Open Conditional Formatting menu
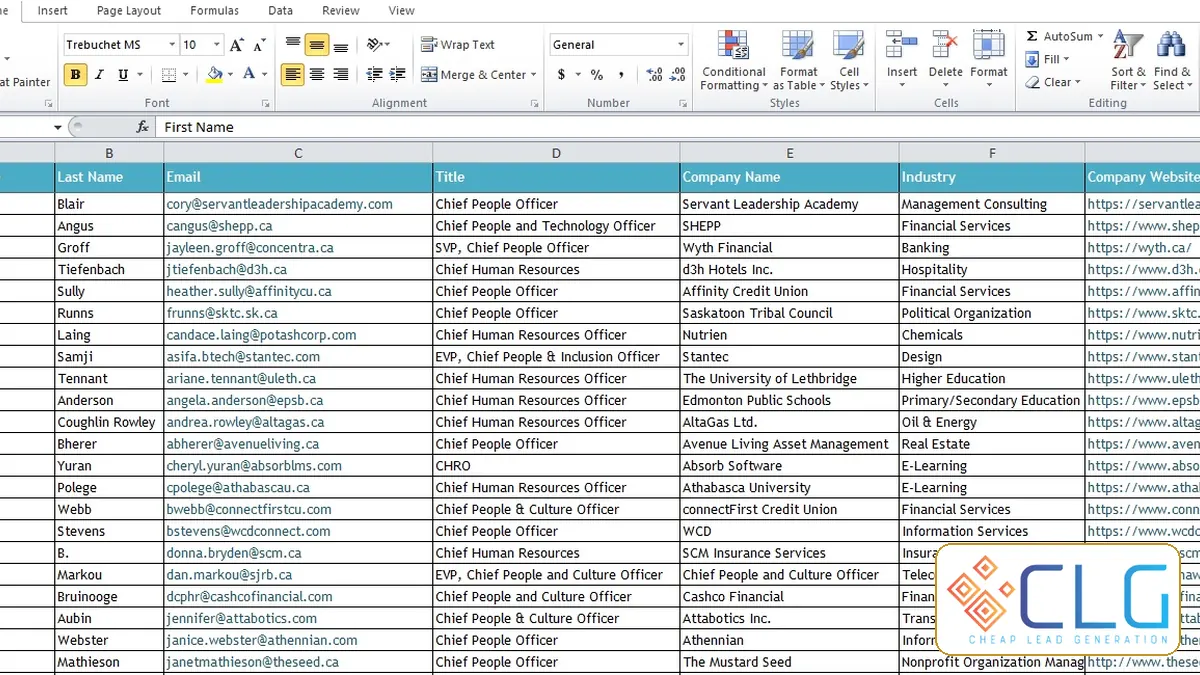1200x675 pixels. pyautogui.click(x=734, y=60)
